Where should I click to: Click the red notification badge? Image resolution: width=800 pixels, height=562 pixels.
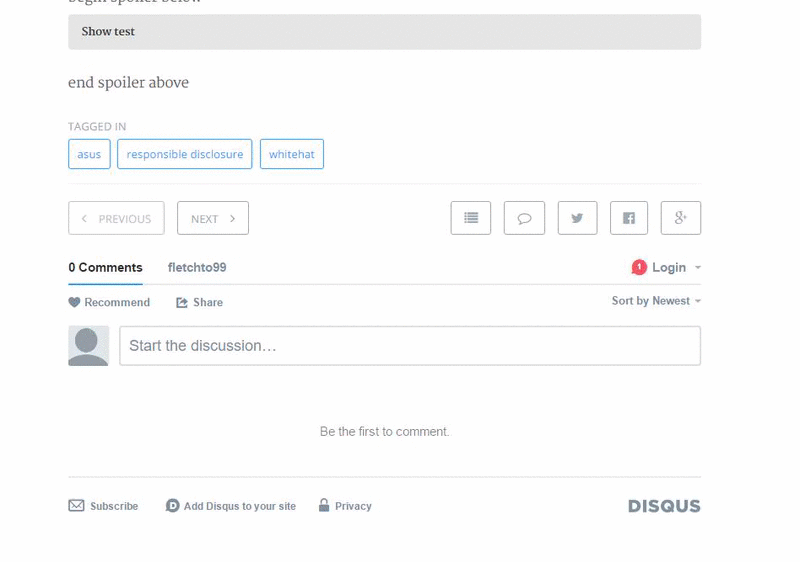coord(639,267)
